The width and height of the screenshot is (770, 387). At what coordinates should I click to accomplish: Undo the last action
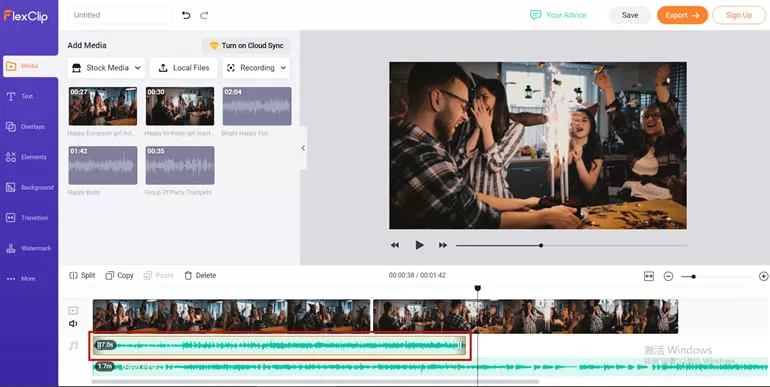click(x=186, y=15)
